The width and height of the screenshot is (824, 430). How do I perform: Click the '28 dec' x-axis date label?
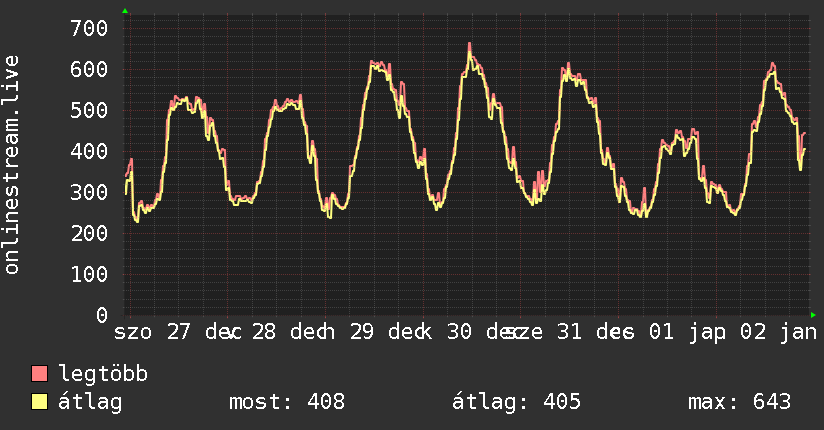292,332
